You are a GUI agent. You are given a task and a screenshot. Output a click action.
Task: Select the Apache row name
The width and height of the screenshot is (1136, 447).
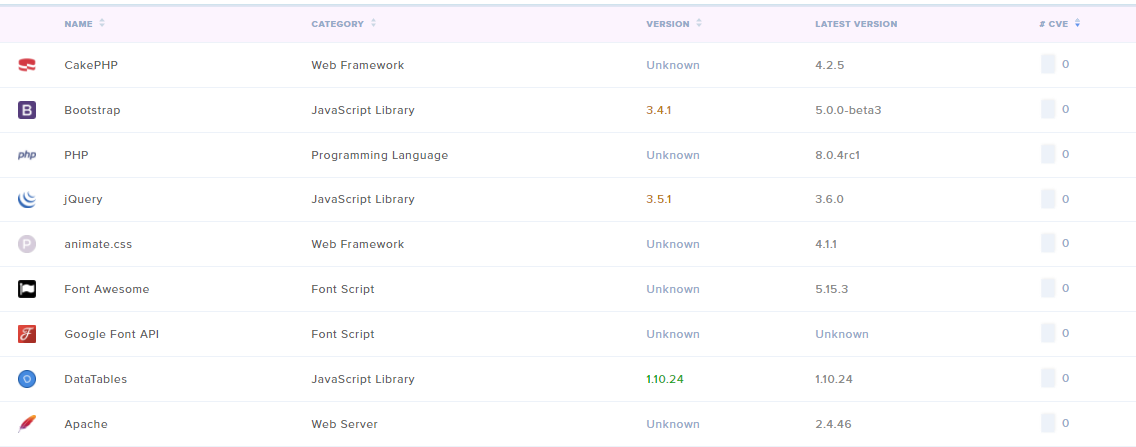pos(86,424)
